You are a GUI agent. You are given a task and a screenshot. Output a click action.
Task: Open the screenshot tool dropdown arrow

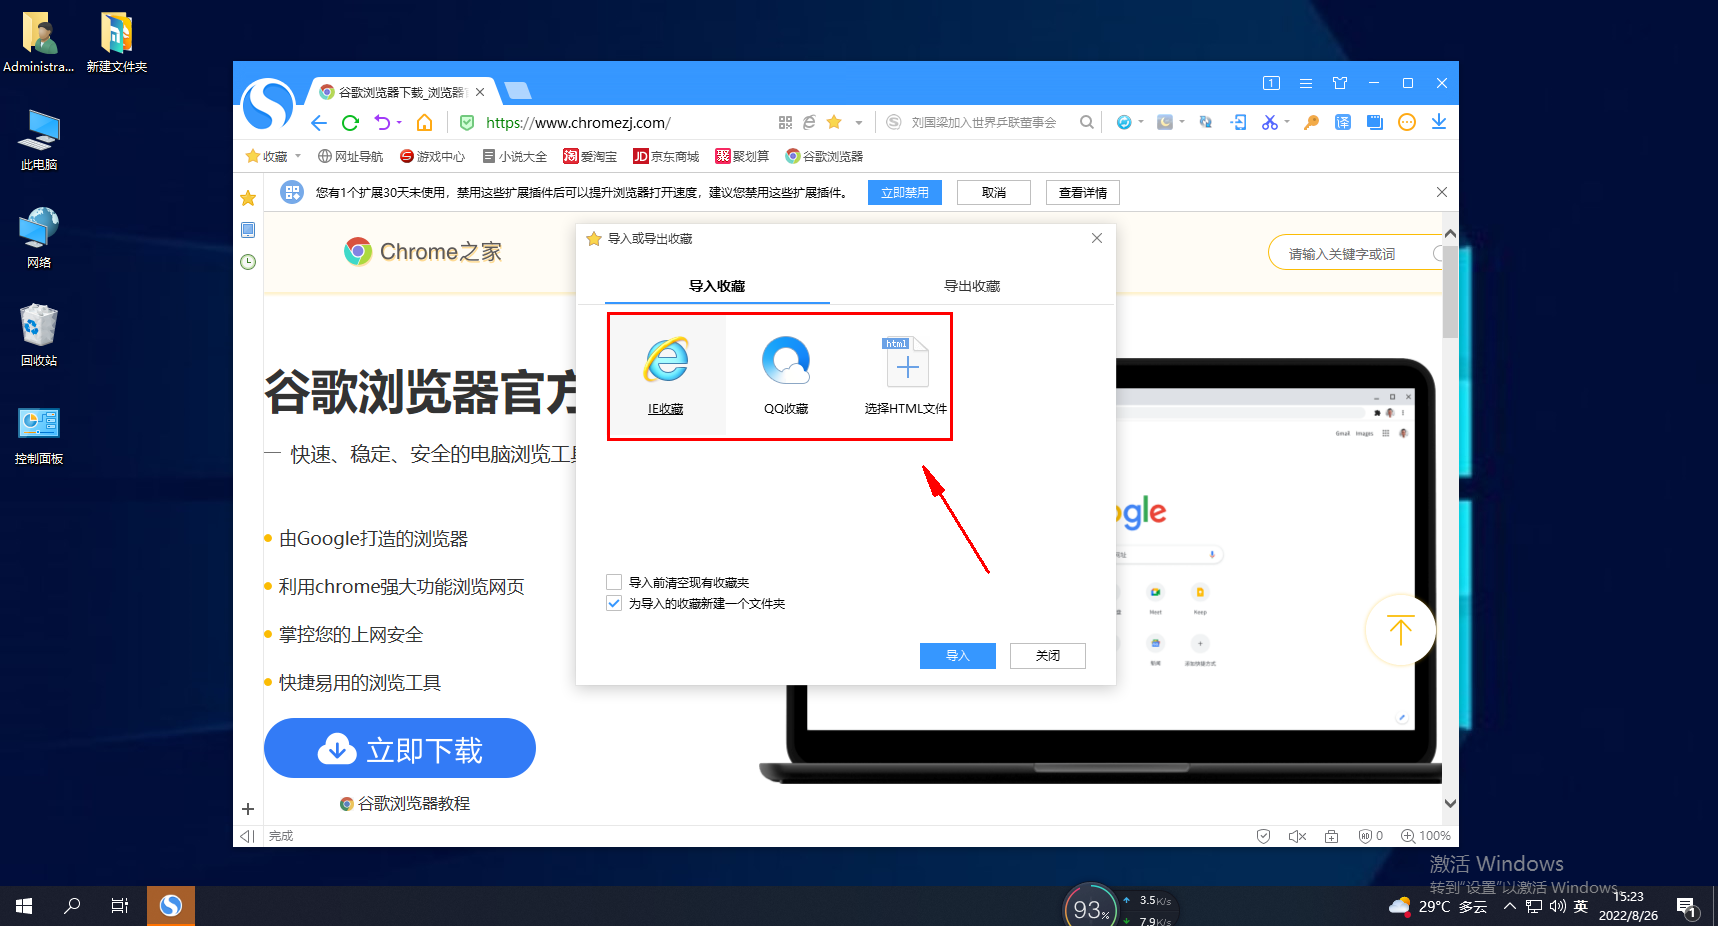(1287, 122)
